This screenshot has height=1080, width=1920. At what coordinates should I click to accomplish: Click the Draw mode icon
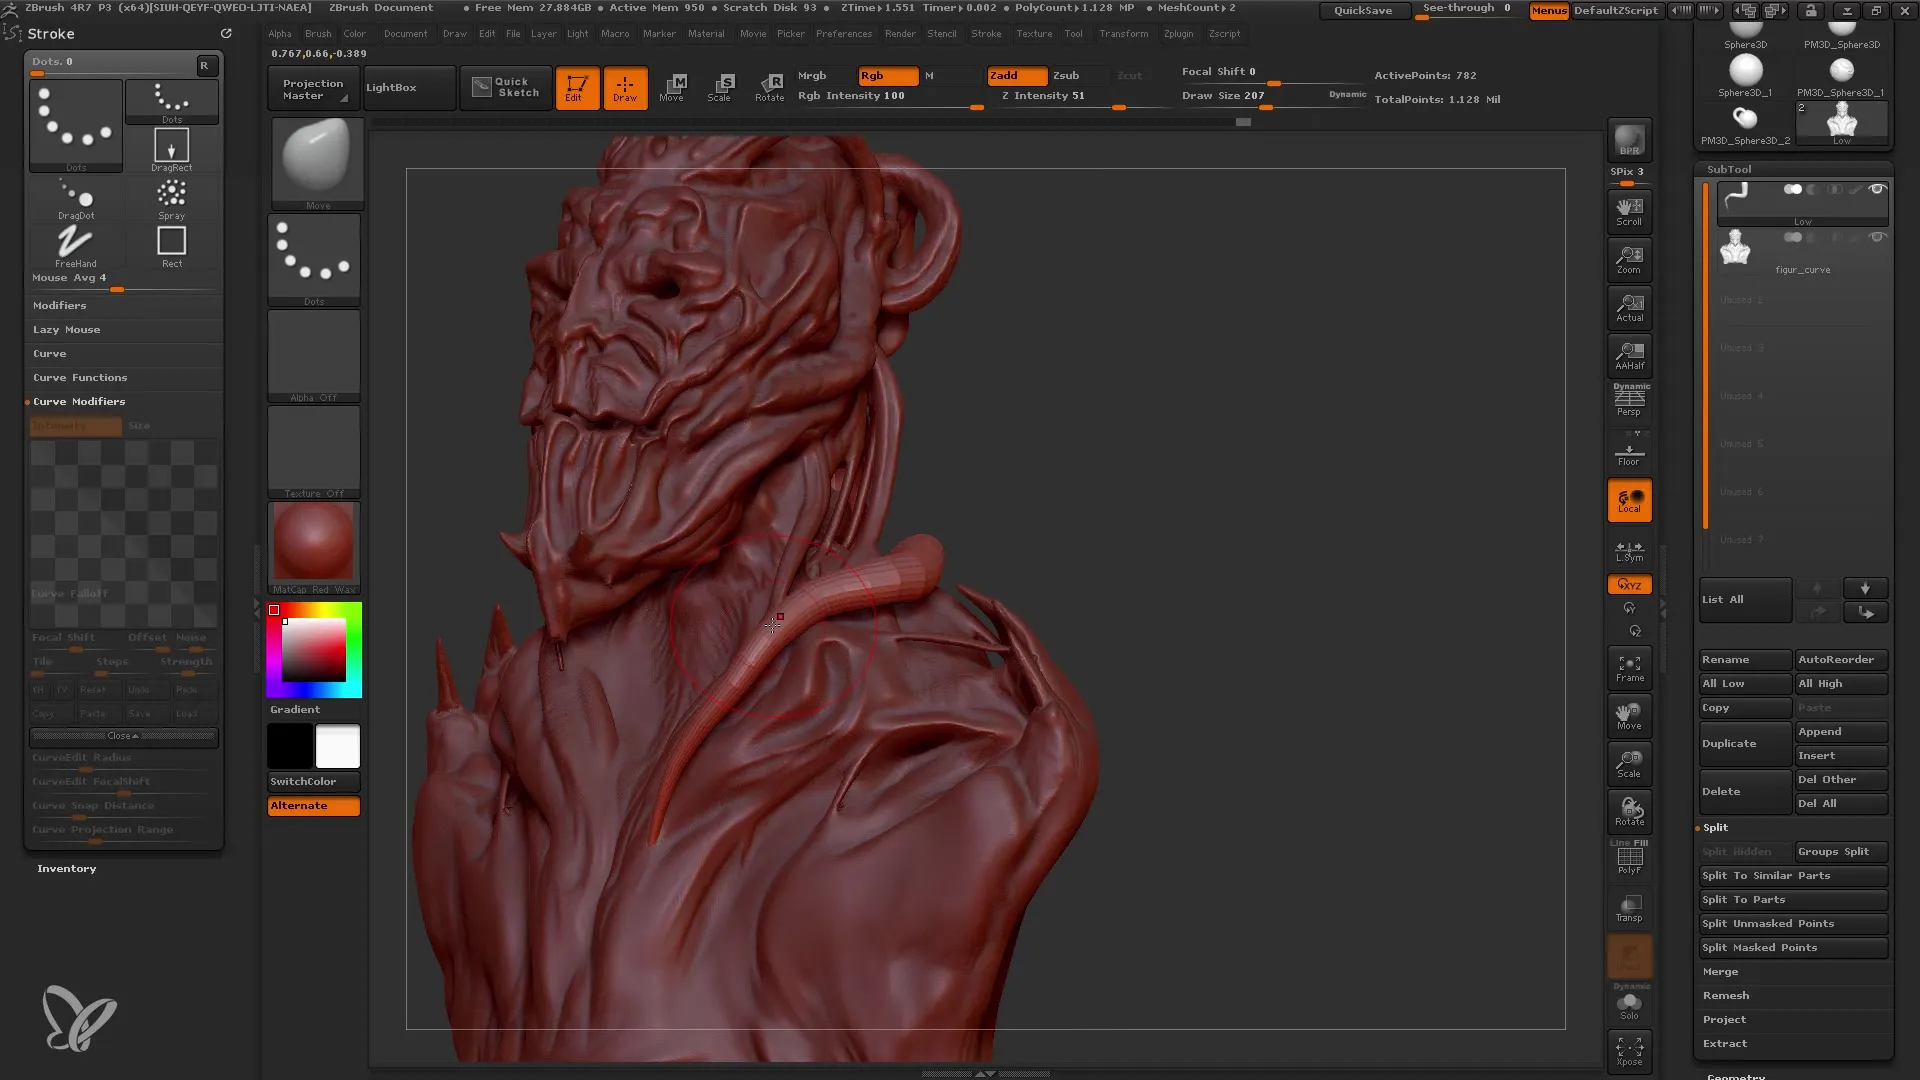[624, 86]
